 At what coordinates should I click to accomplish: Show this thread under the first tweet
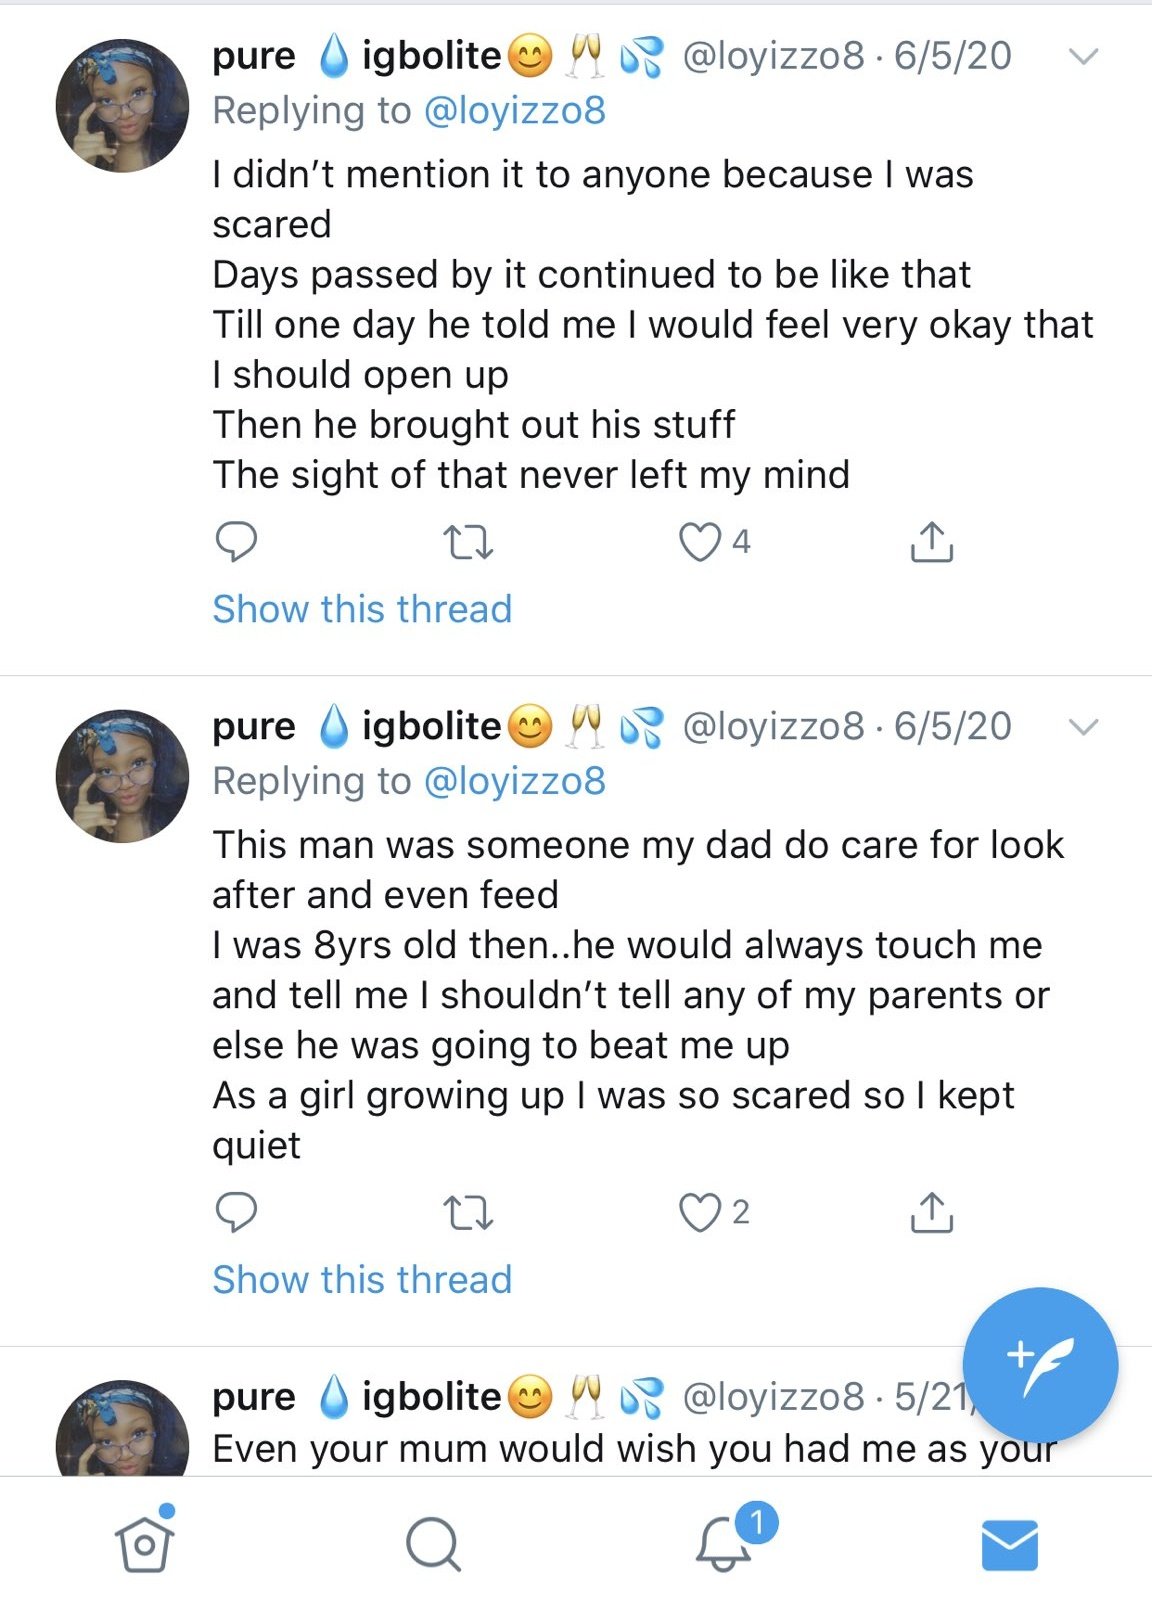(x=362, y=609)
